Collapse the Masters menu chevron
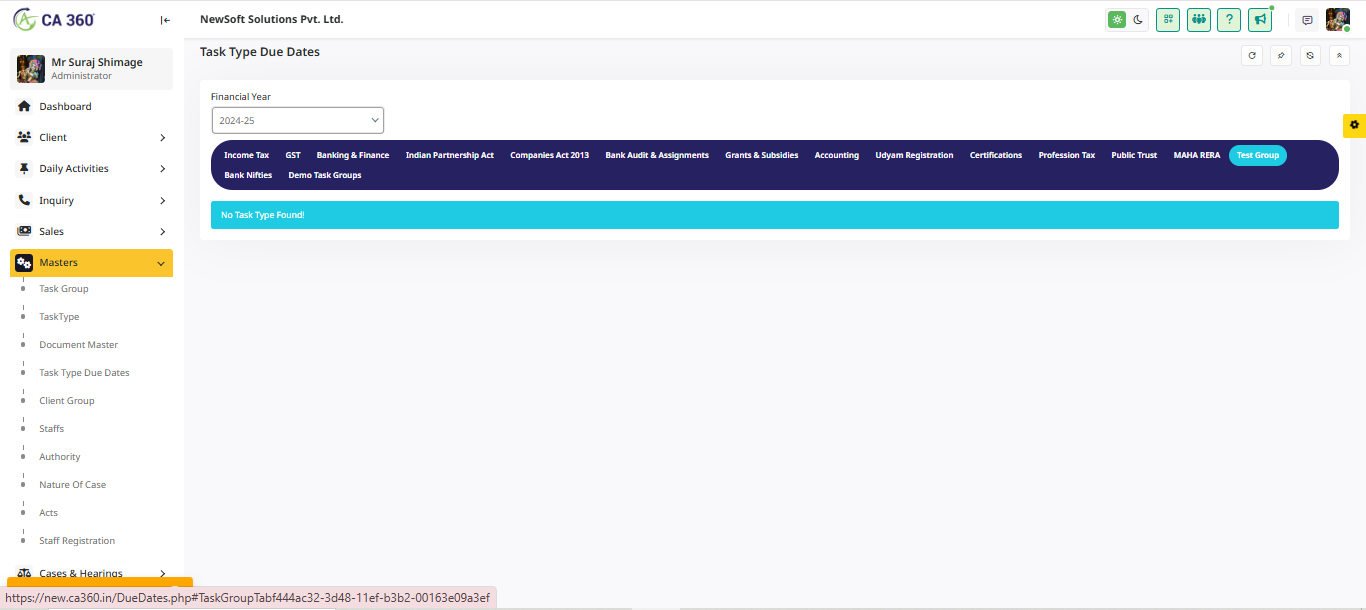 (x=161, y=263)
